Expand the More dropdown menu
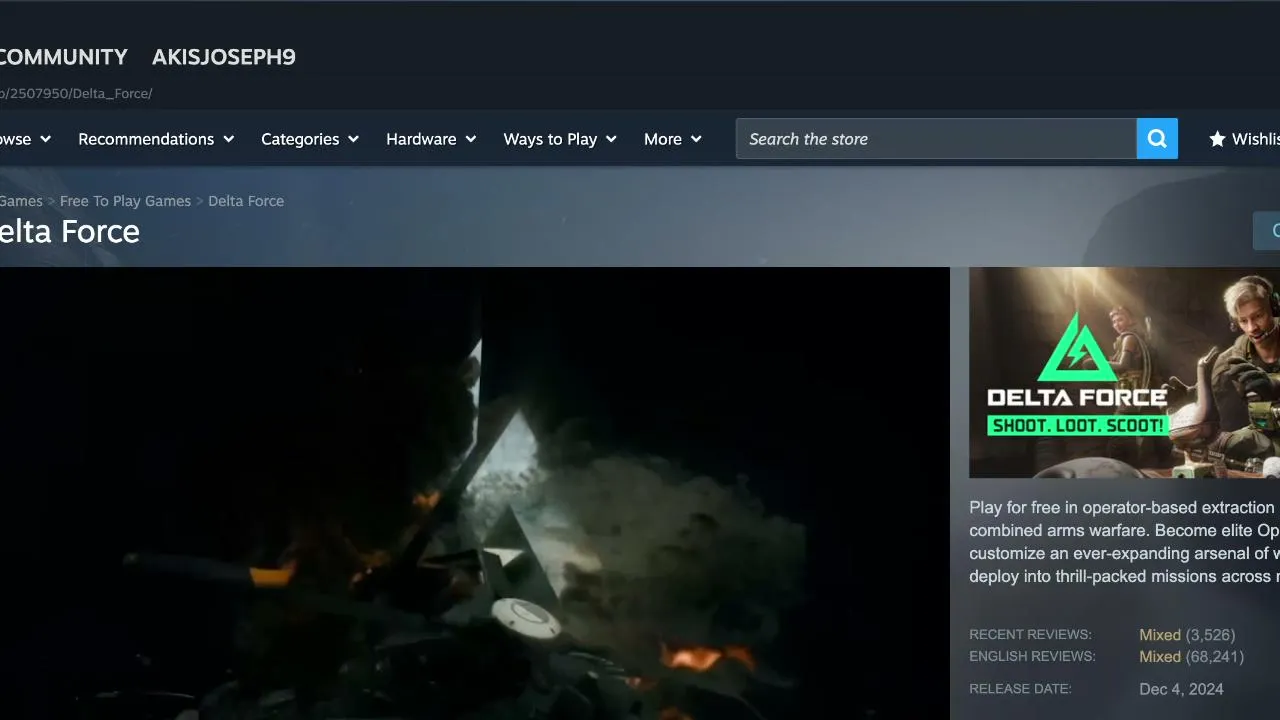This screenshot has width=1280, height=720. (673, 139)
